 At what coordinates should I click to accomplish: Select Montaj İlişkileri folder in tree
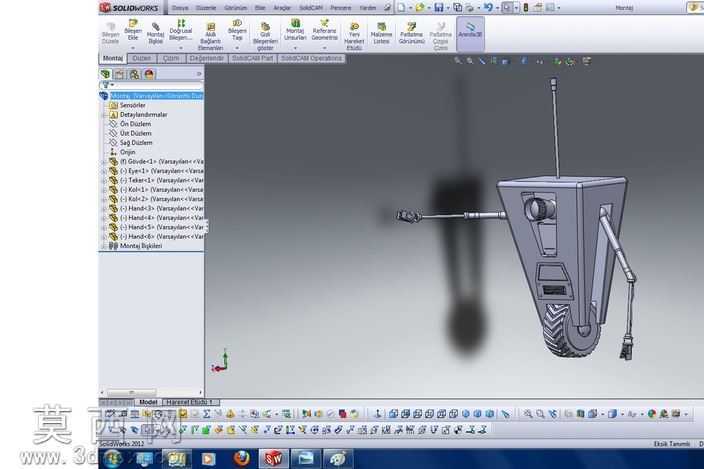coord(135,246)
